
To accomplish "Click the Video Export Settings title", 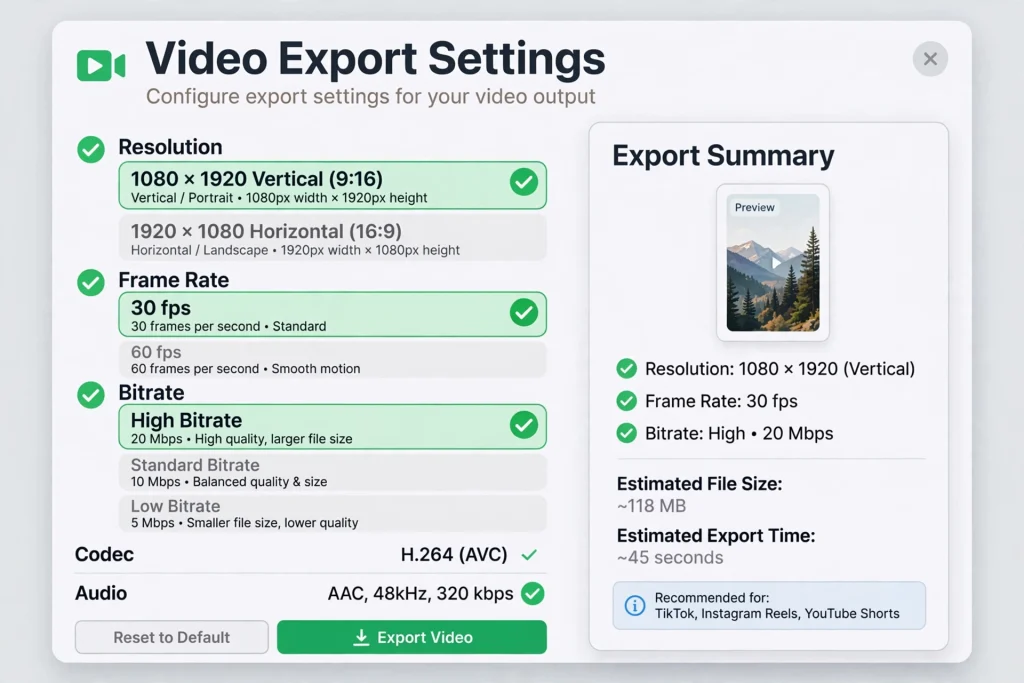I will (x=375, y=59).
